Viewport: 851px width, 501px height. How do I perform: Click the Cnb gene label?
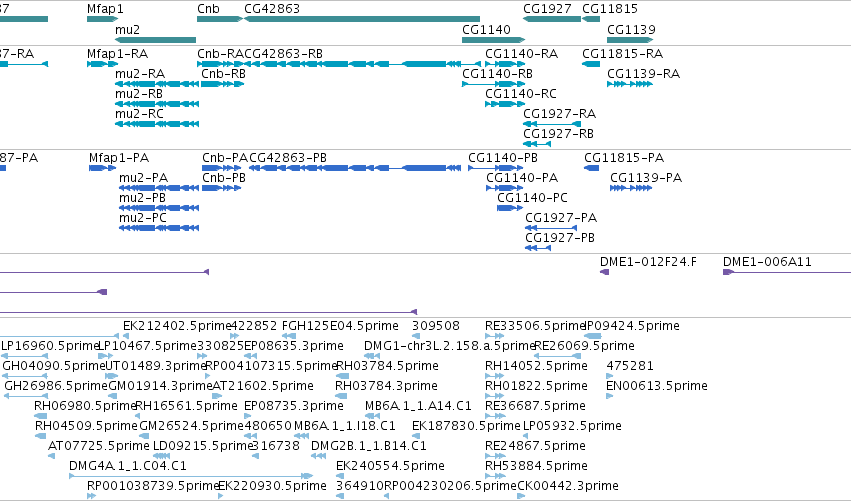208,9
